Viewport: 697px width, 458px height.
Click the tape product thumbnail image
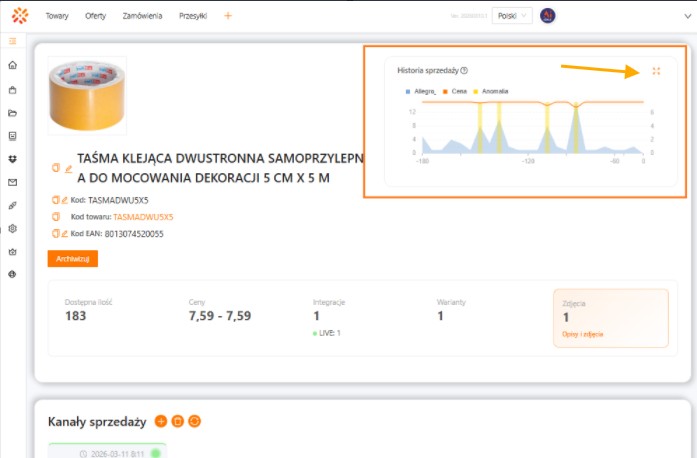tap(87, 96)
